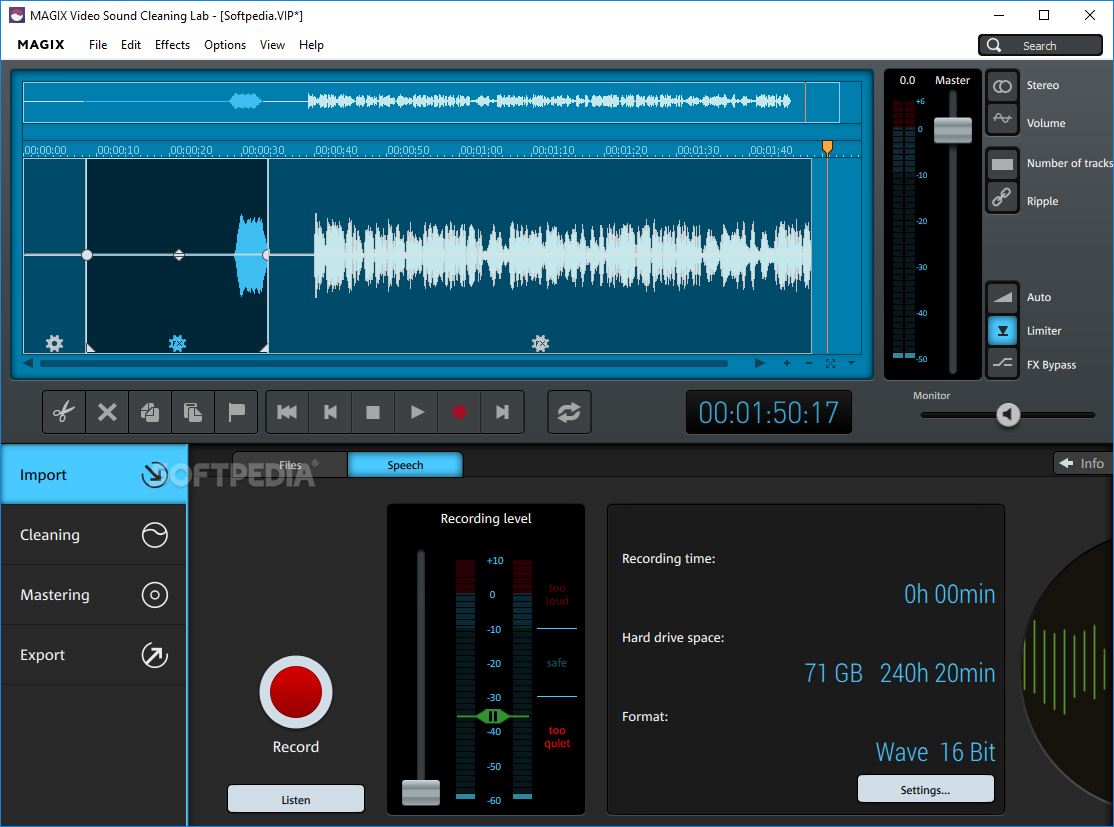Zoom in the timeline with plus
The width and height of the screenshot is (1114, 827).
(x=786, y=363)
